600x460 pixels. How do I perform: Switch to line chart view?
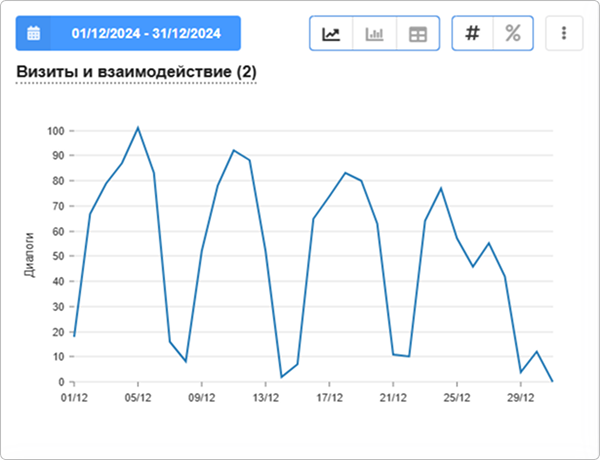pyautogui.click(x=331, y=33)
